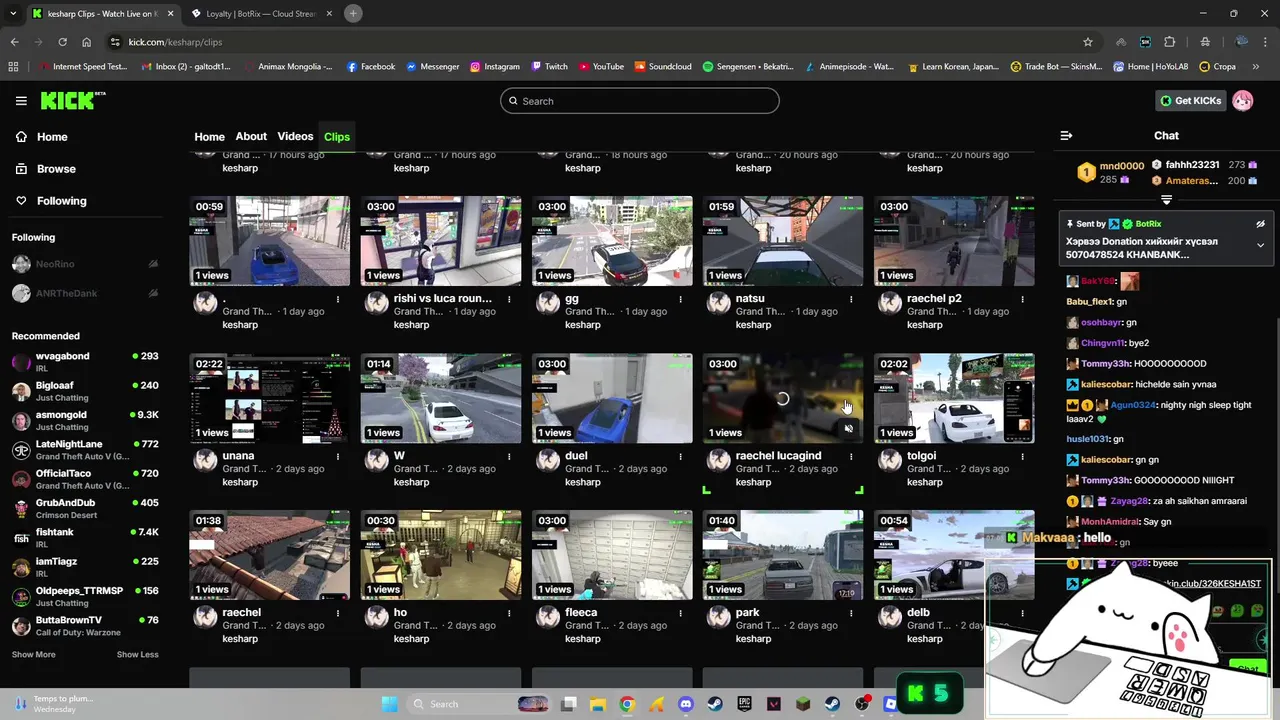Image resolution: width=1280 pixels, height=720 pixels.
Task: Open the 'ho' clip title
Action: (400, 612)
